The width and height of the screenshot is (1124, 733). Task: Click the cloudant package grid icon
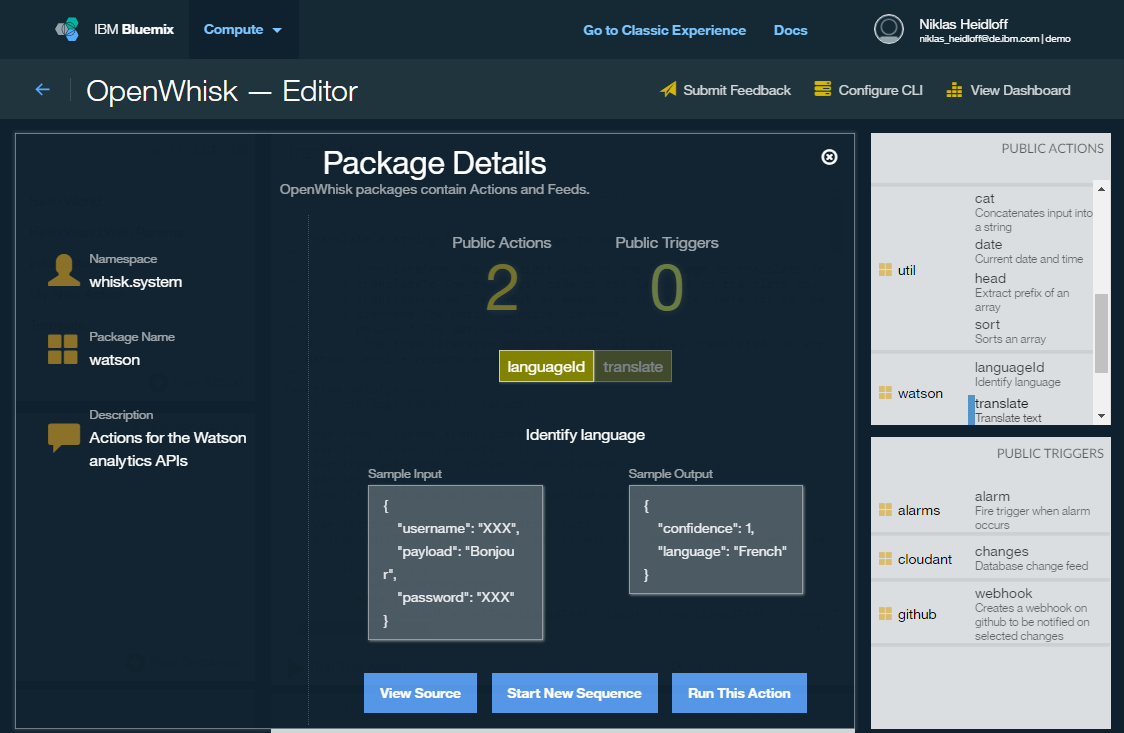(885, 558)
